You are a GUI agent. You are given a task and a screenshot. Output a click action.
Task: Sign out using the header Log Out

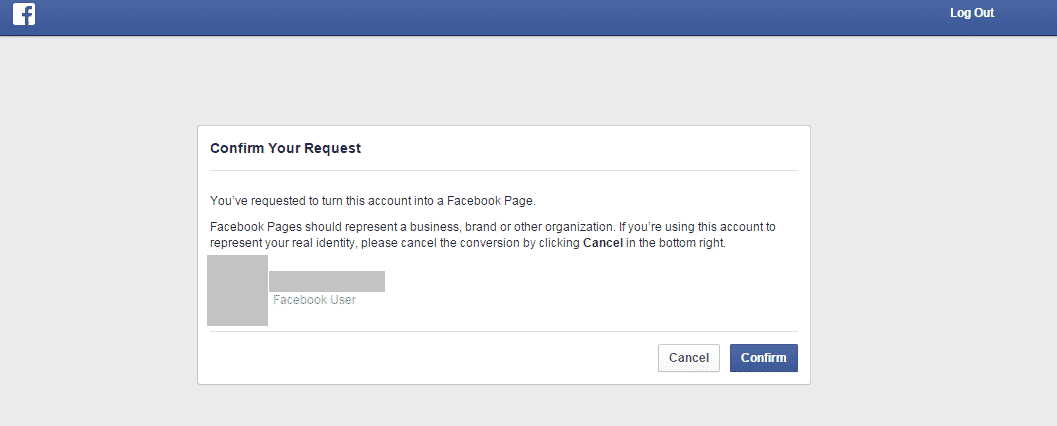pos(971,13)
